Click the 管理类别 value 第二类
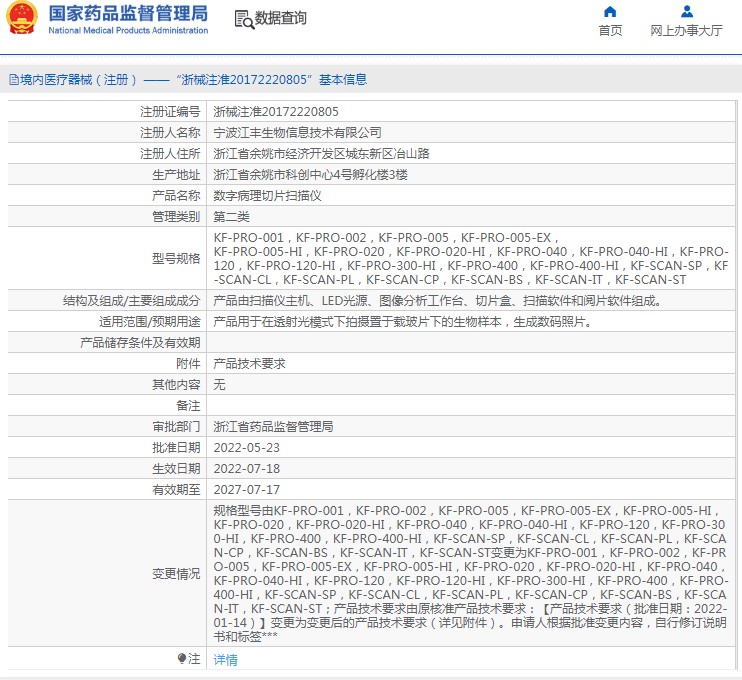Screen dimensions: 742x680 tap(232, 216)
